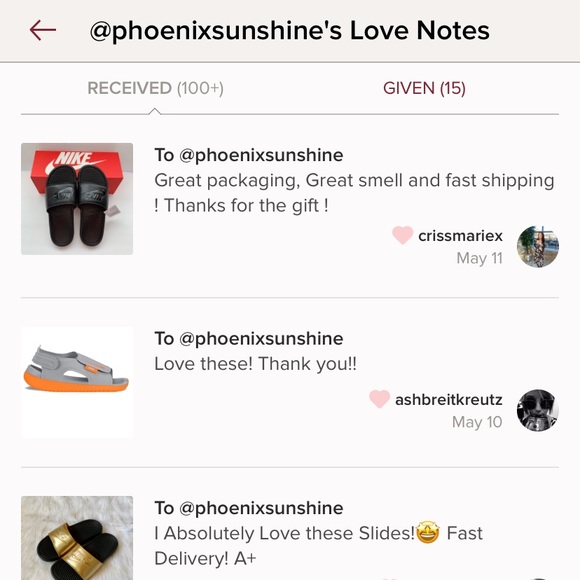Open crissmariex's profile avatar

537,246
